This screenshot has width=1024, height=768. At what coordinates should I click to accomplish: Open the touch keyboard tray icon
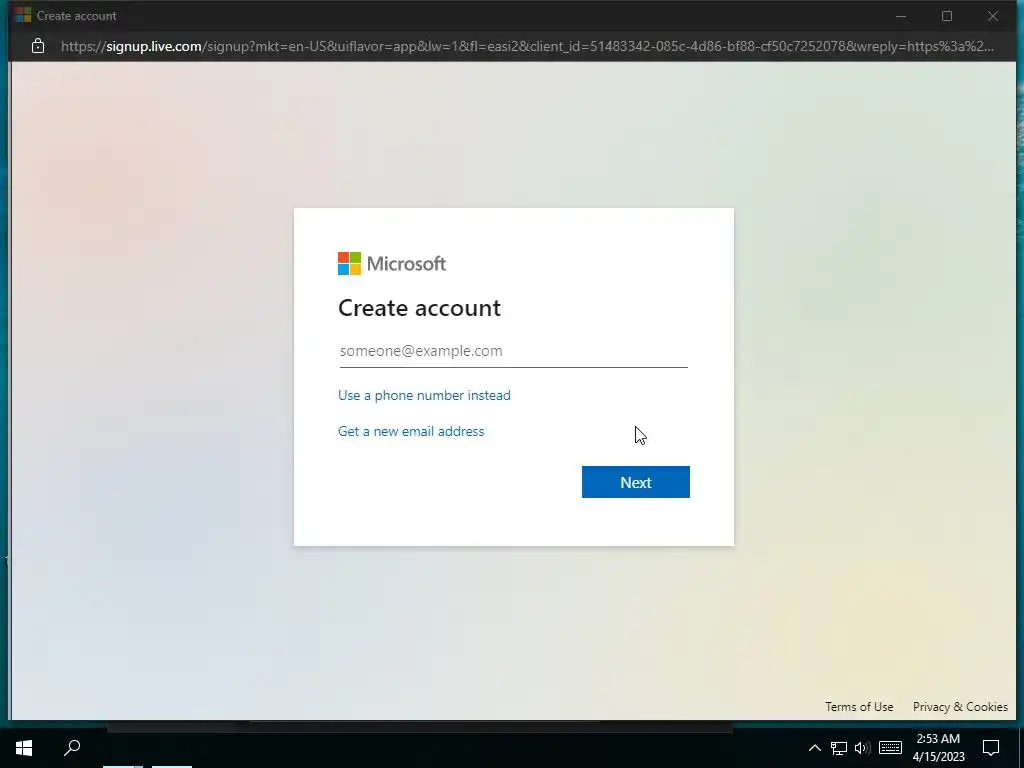890,748
